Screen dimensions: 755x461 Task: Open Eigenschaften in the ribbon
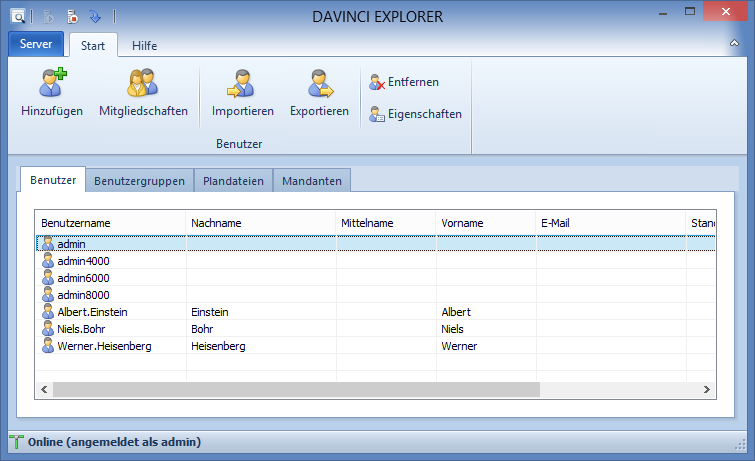pos(415,114)
